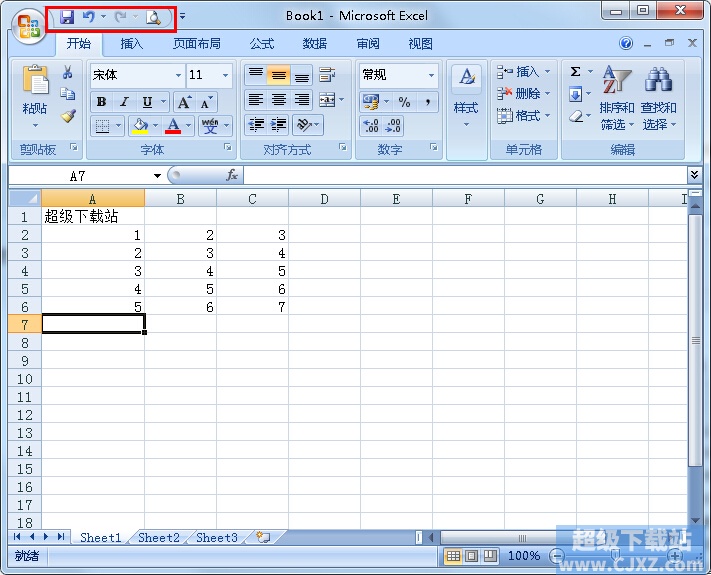Enable wrap text in the cell
This screenshot has height=575, width=711.
coord(326,75)
